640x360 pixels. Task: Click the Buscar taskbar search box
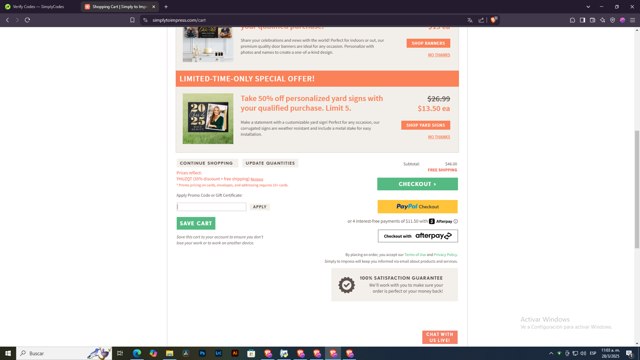pos(64,353)
